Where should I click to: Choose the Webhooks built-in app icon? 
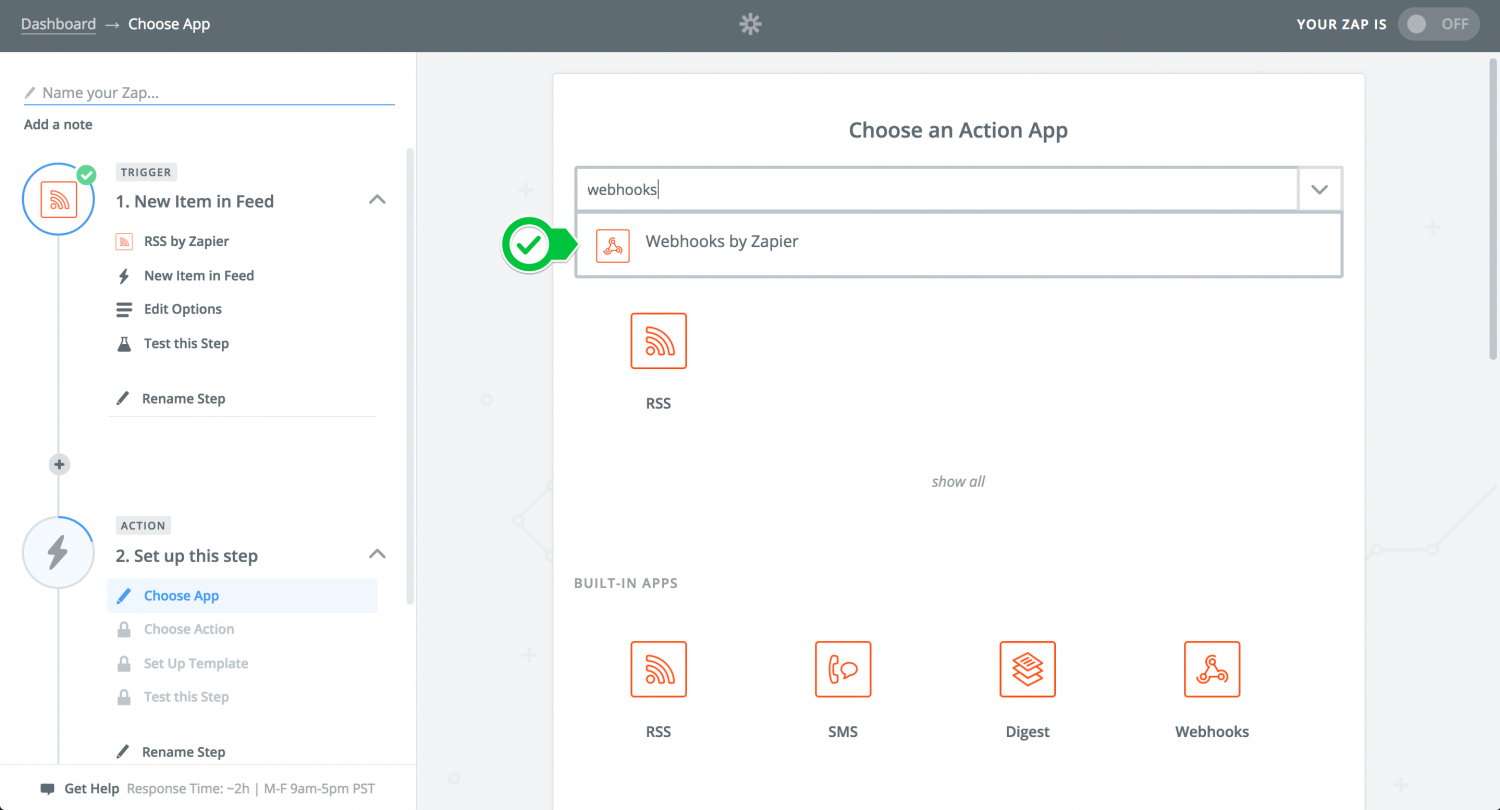point(1212,669)
